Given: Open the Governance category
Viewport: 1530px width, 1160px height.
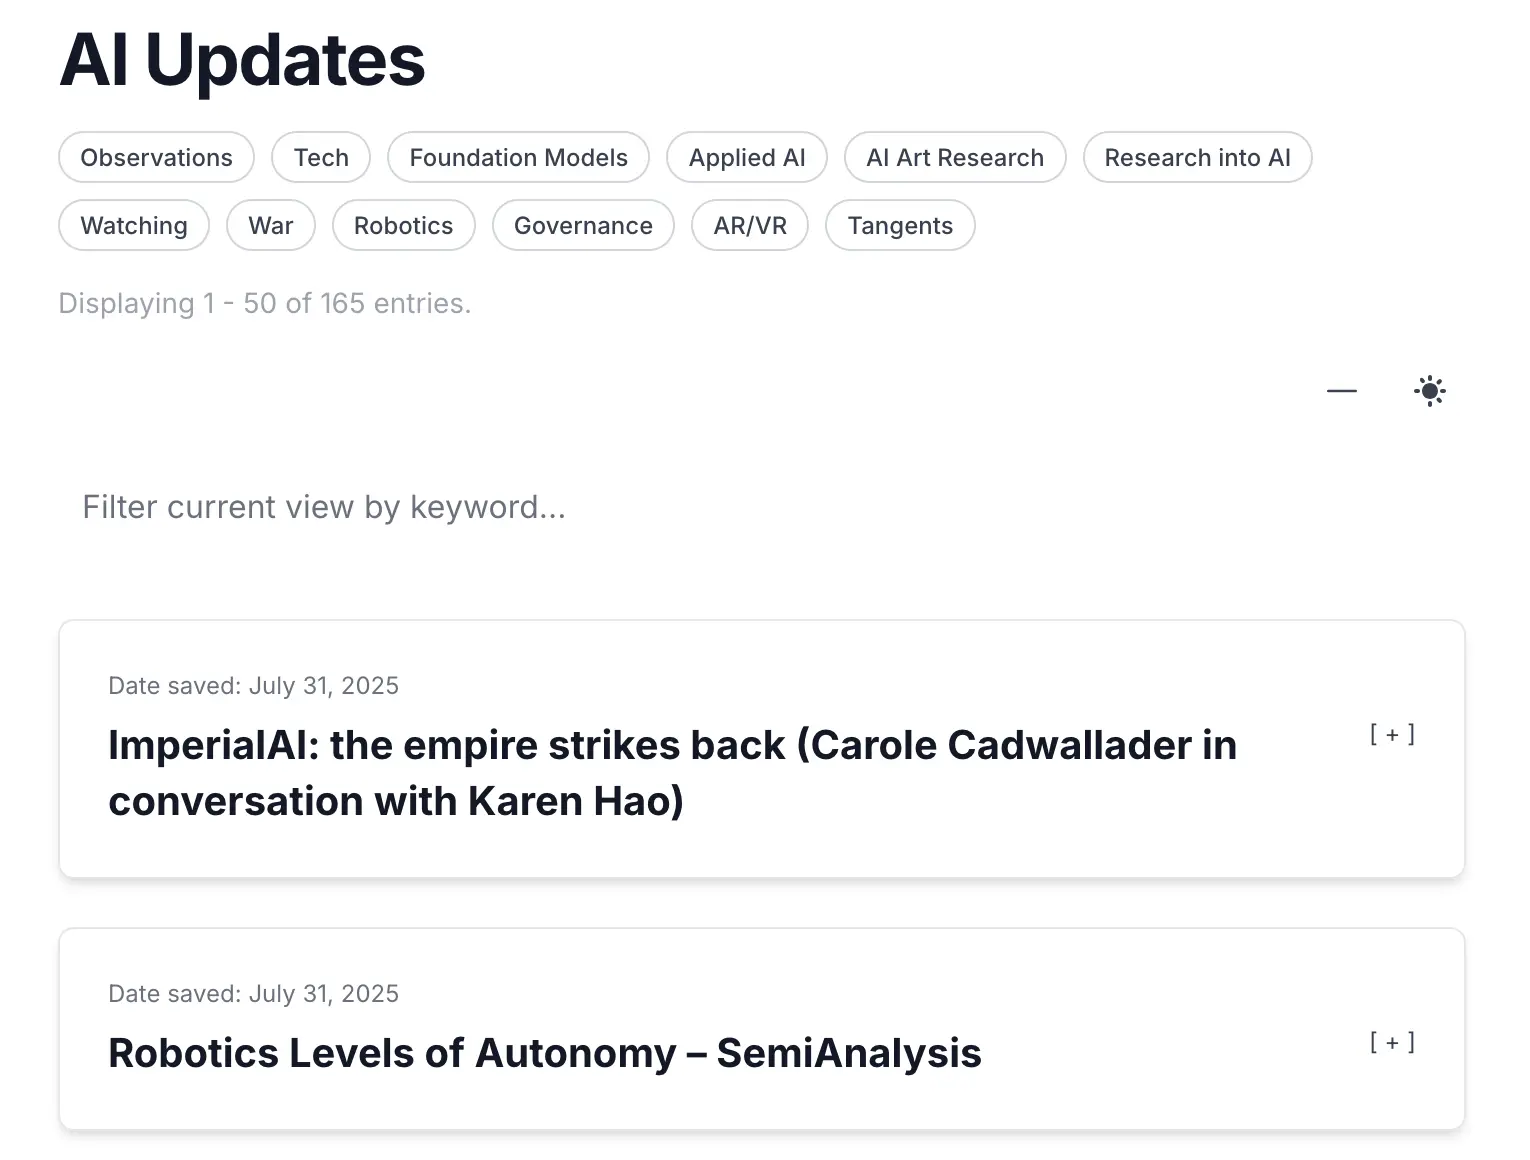Looking at the screenshot, I should tap(583, 226).
